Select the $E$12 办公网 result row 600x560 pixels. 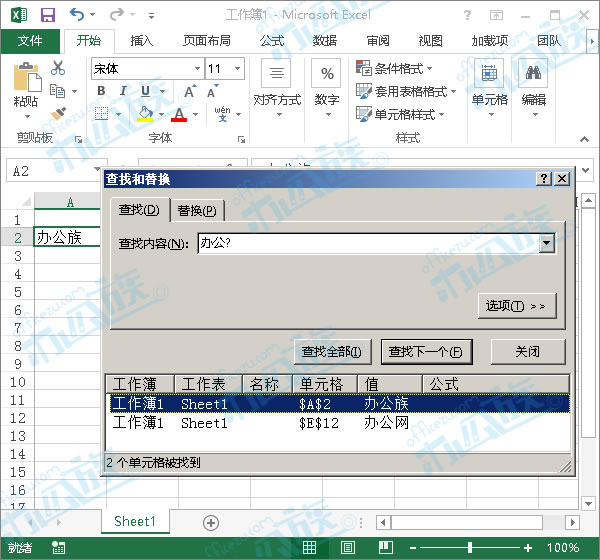click(x=338, y=423)
